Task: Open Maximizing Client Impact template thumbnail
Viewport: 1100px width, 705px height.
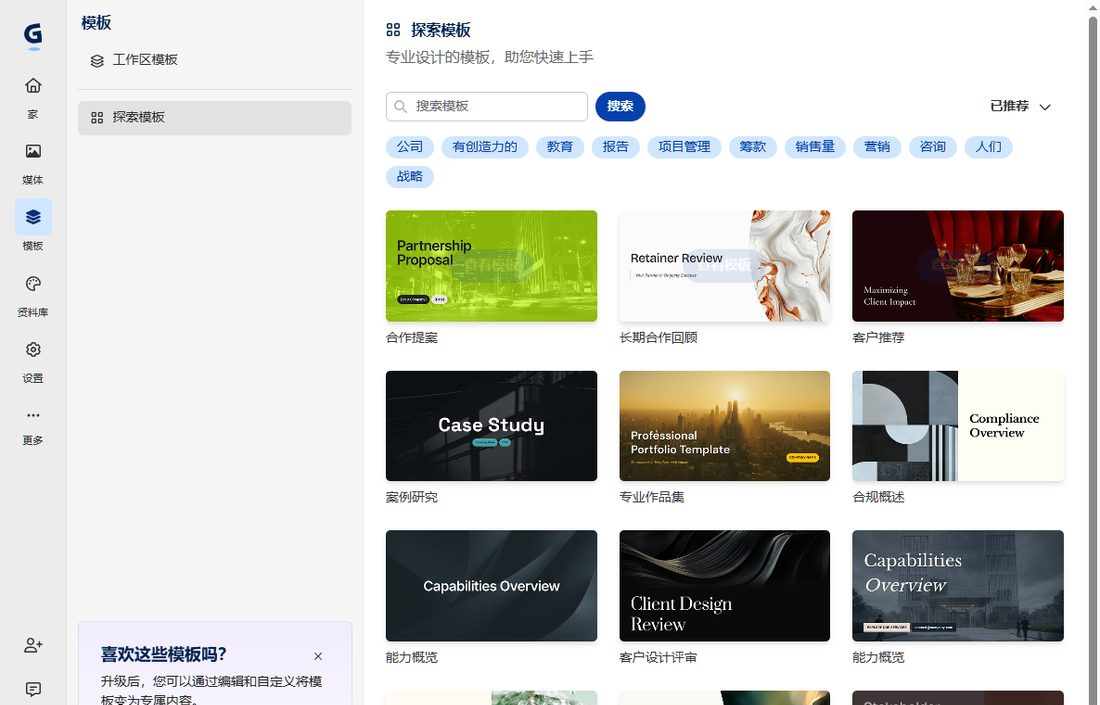Action: point(958,266)
